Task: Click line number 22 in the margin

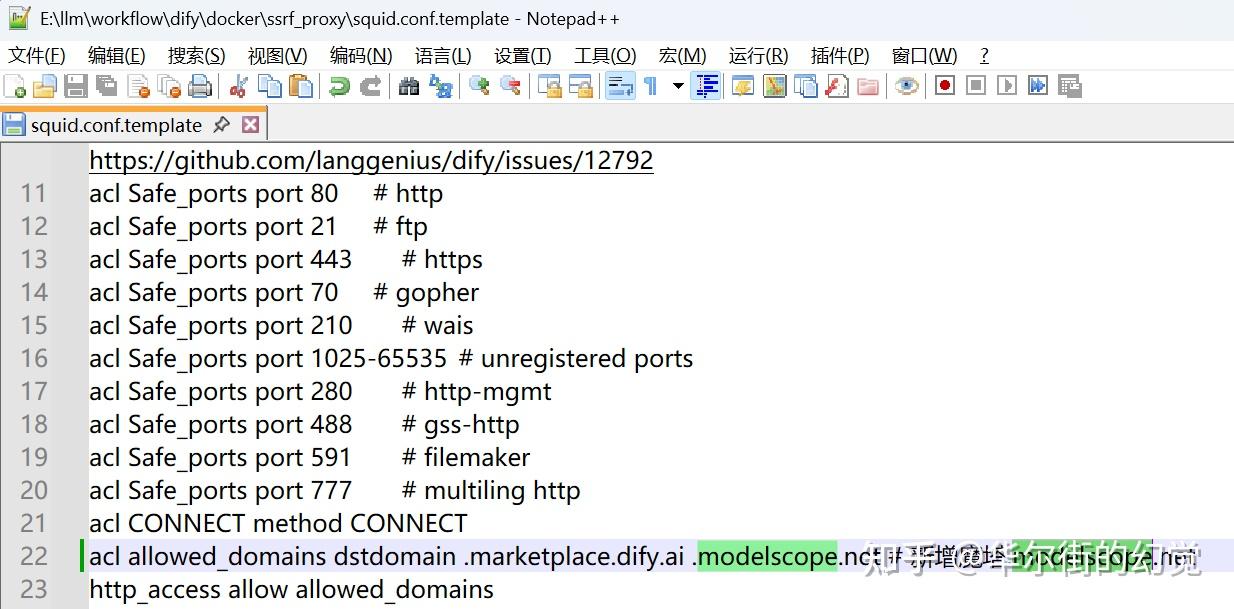Action: pos(35,556)
